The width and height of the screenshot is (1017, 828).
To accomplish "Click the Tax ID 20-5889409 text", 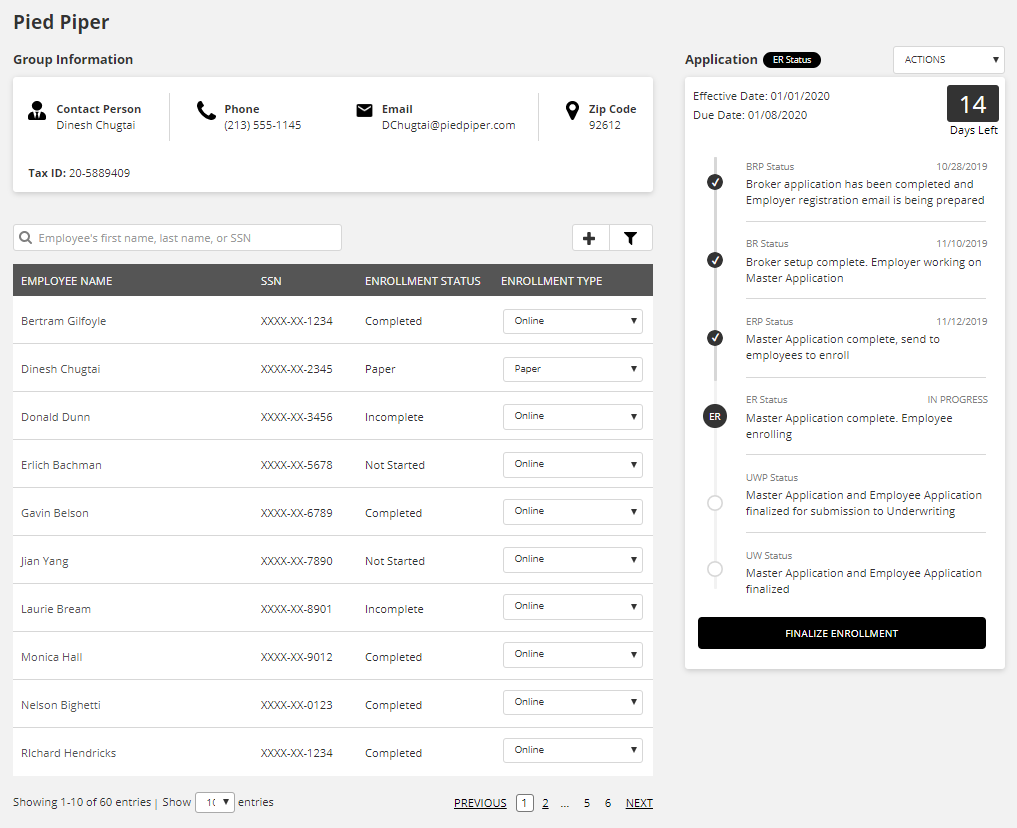I will (x=79, y=173).
